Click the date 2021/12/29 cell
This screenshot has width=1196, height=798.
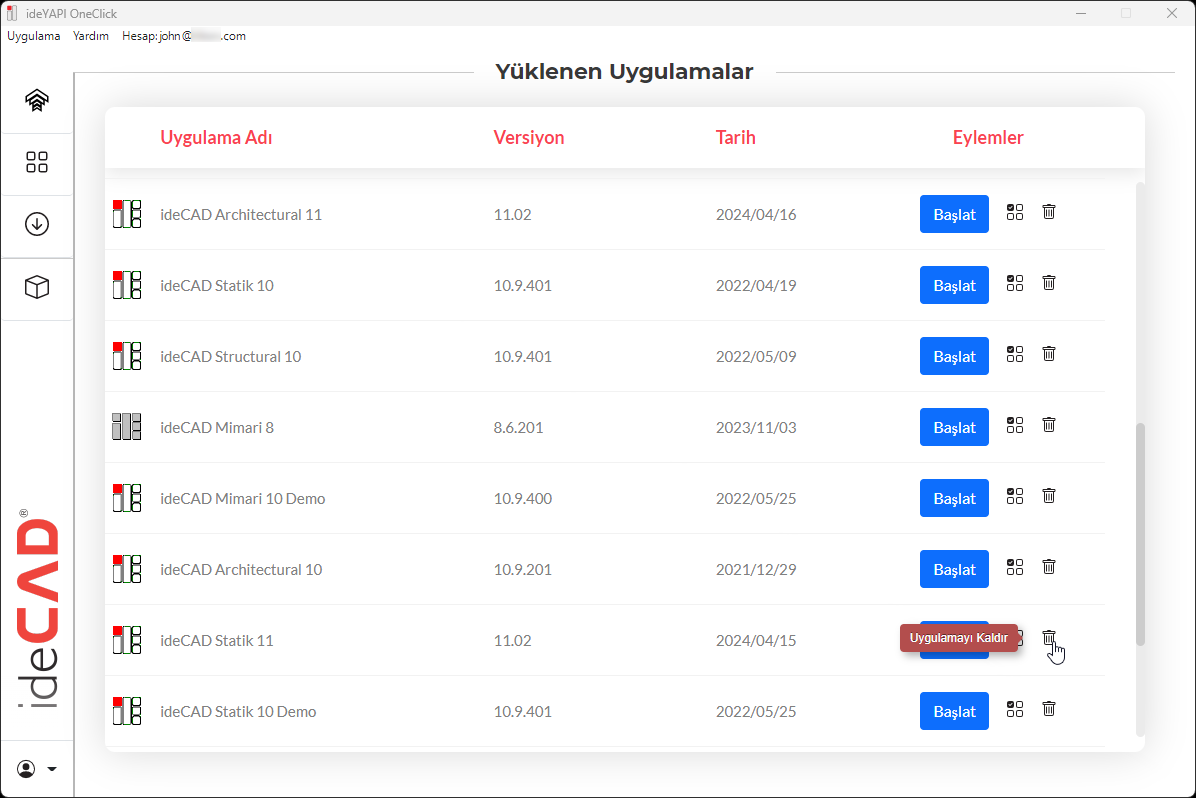pyautogui.click(x=756, y=569)
